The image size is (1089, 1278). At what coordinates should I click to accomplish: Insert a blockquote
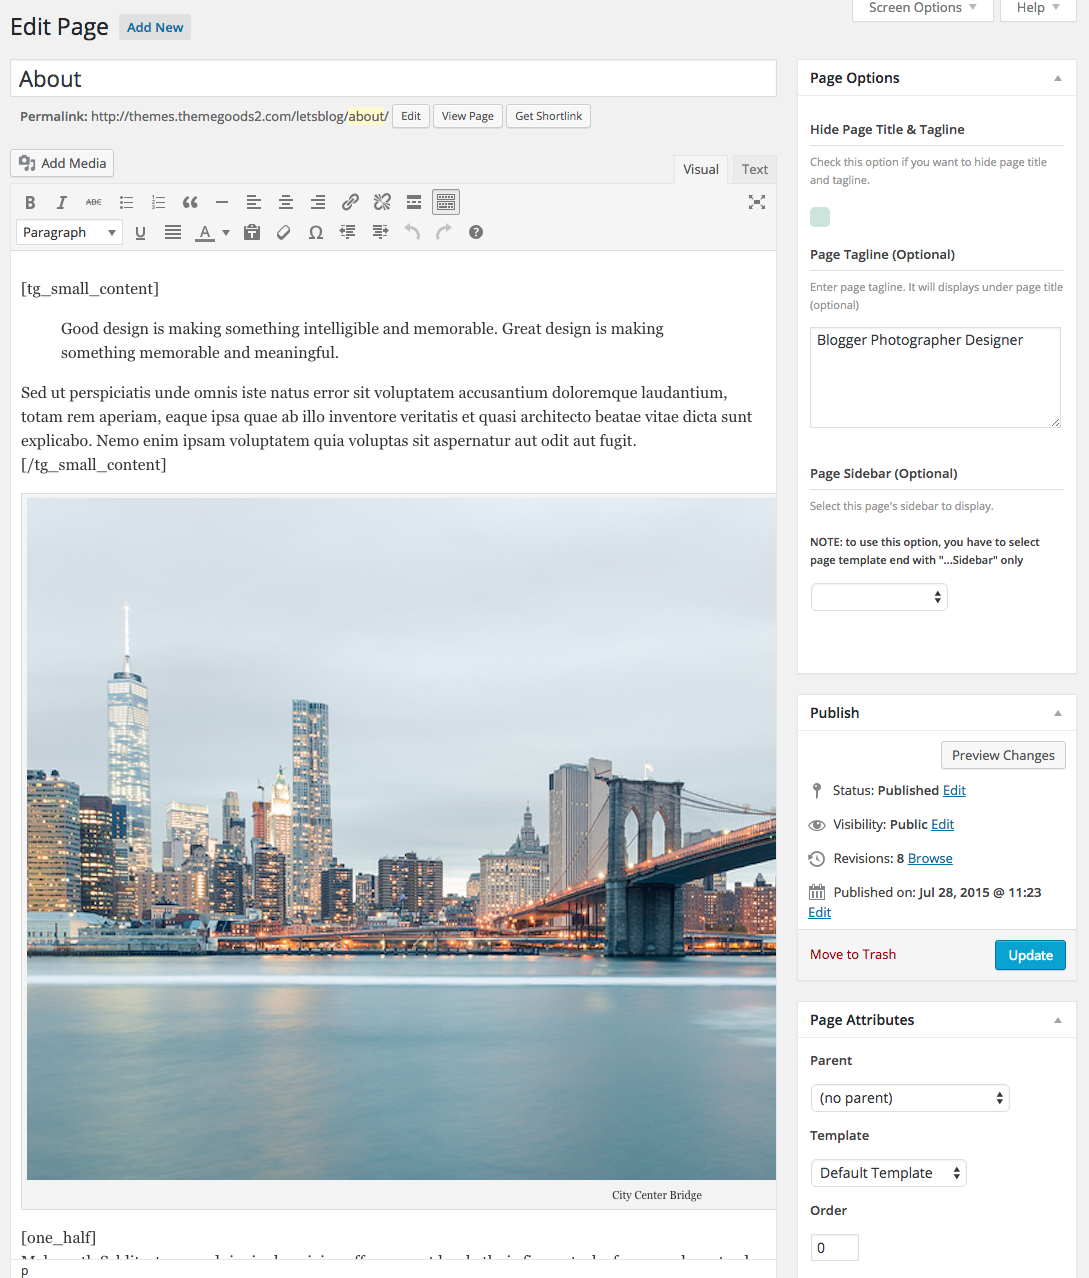[190, 201]
